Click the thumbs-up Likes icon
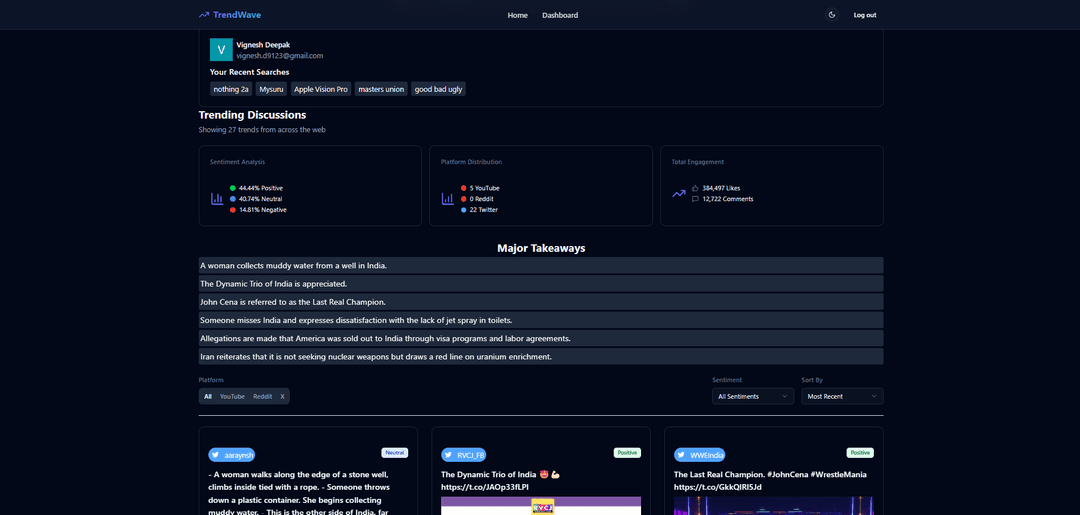The image size is (1080, 515). click(695, 188)
